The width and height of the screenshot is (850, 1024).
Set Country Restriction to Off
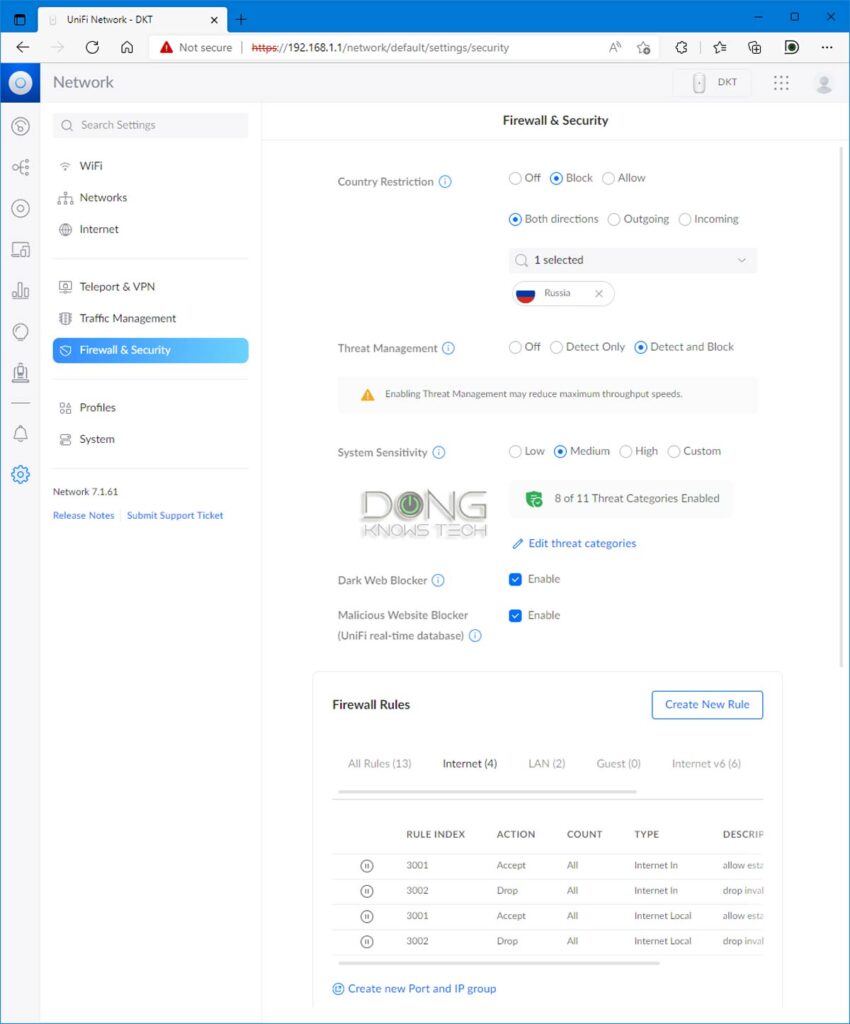click(x=515, y=178)
